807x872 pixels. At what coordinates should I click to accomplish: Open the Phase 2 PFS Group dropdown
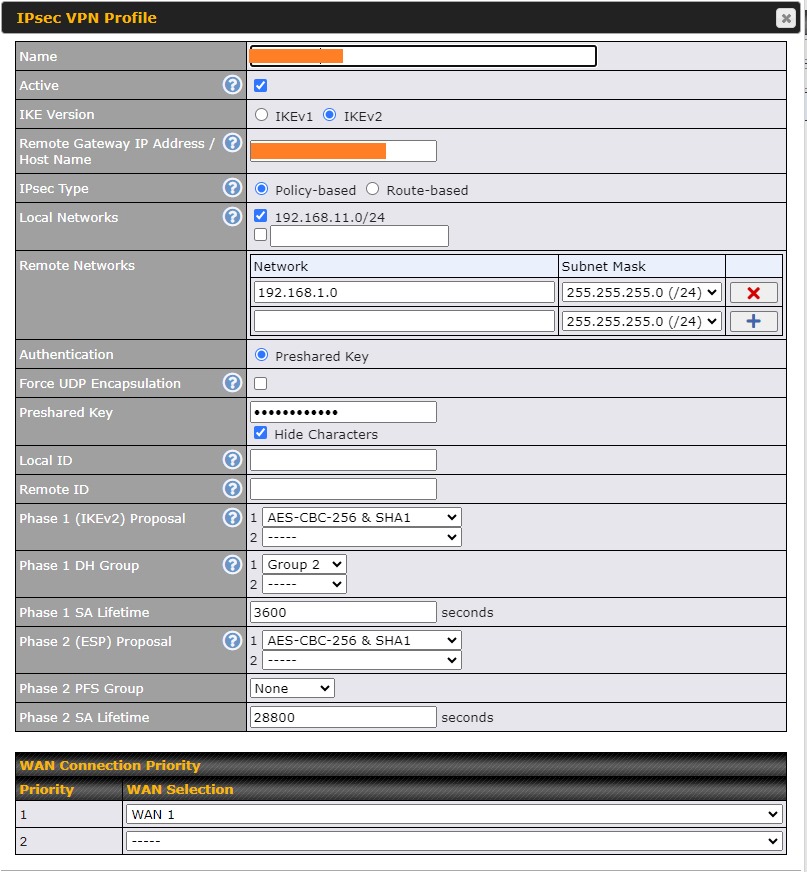pos(292,688)
